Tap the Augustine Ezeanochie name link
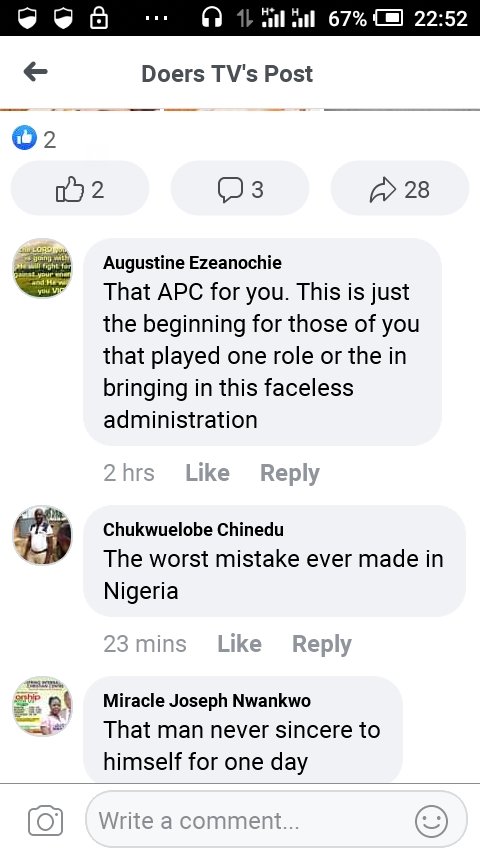This screenshot has width=480, height=854. (192, 263)
